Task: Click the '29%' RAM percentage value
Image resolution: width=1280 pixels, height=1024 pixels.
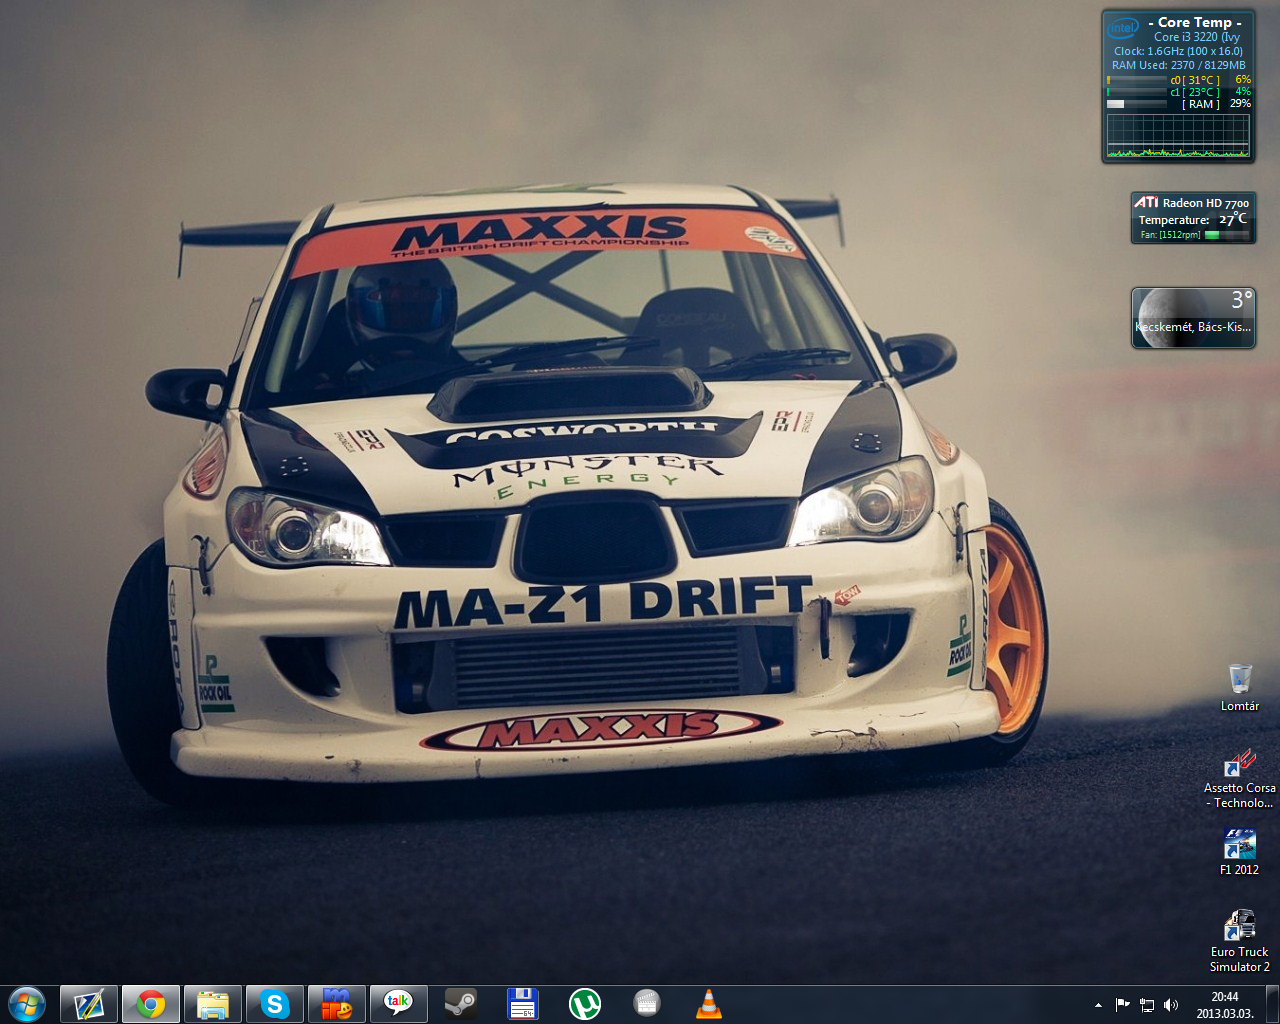Action: tap(1240, 104)
